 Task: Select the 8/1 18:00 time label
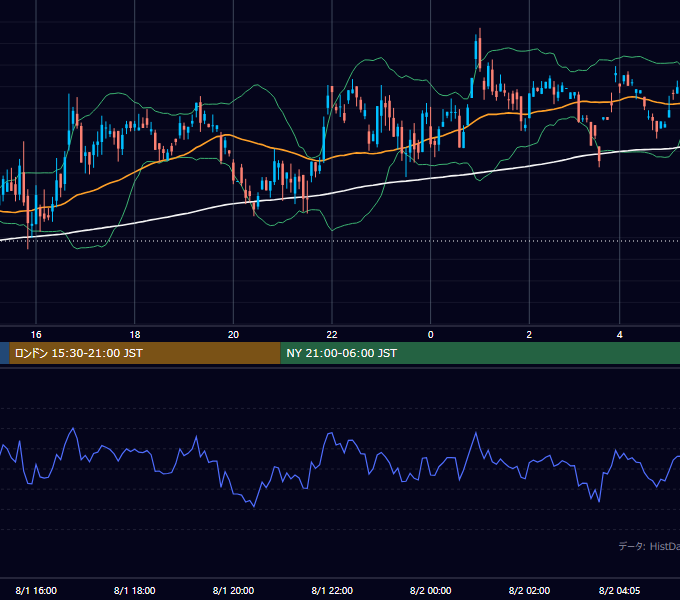click(134, 590)
